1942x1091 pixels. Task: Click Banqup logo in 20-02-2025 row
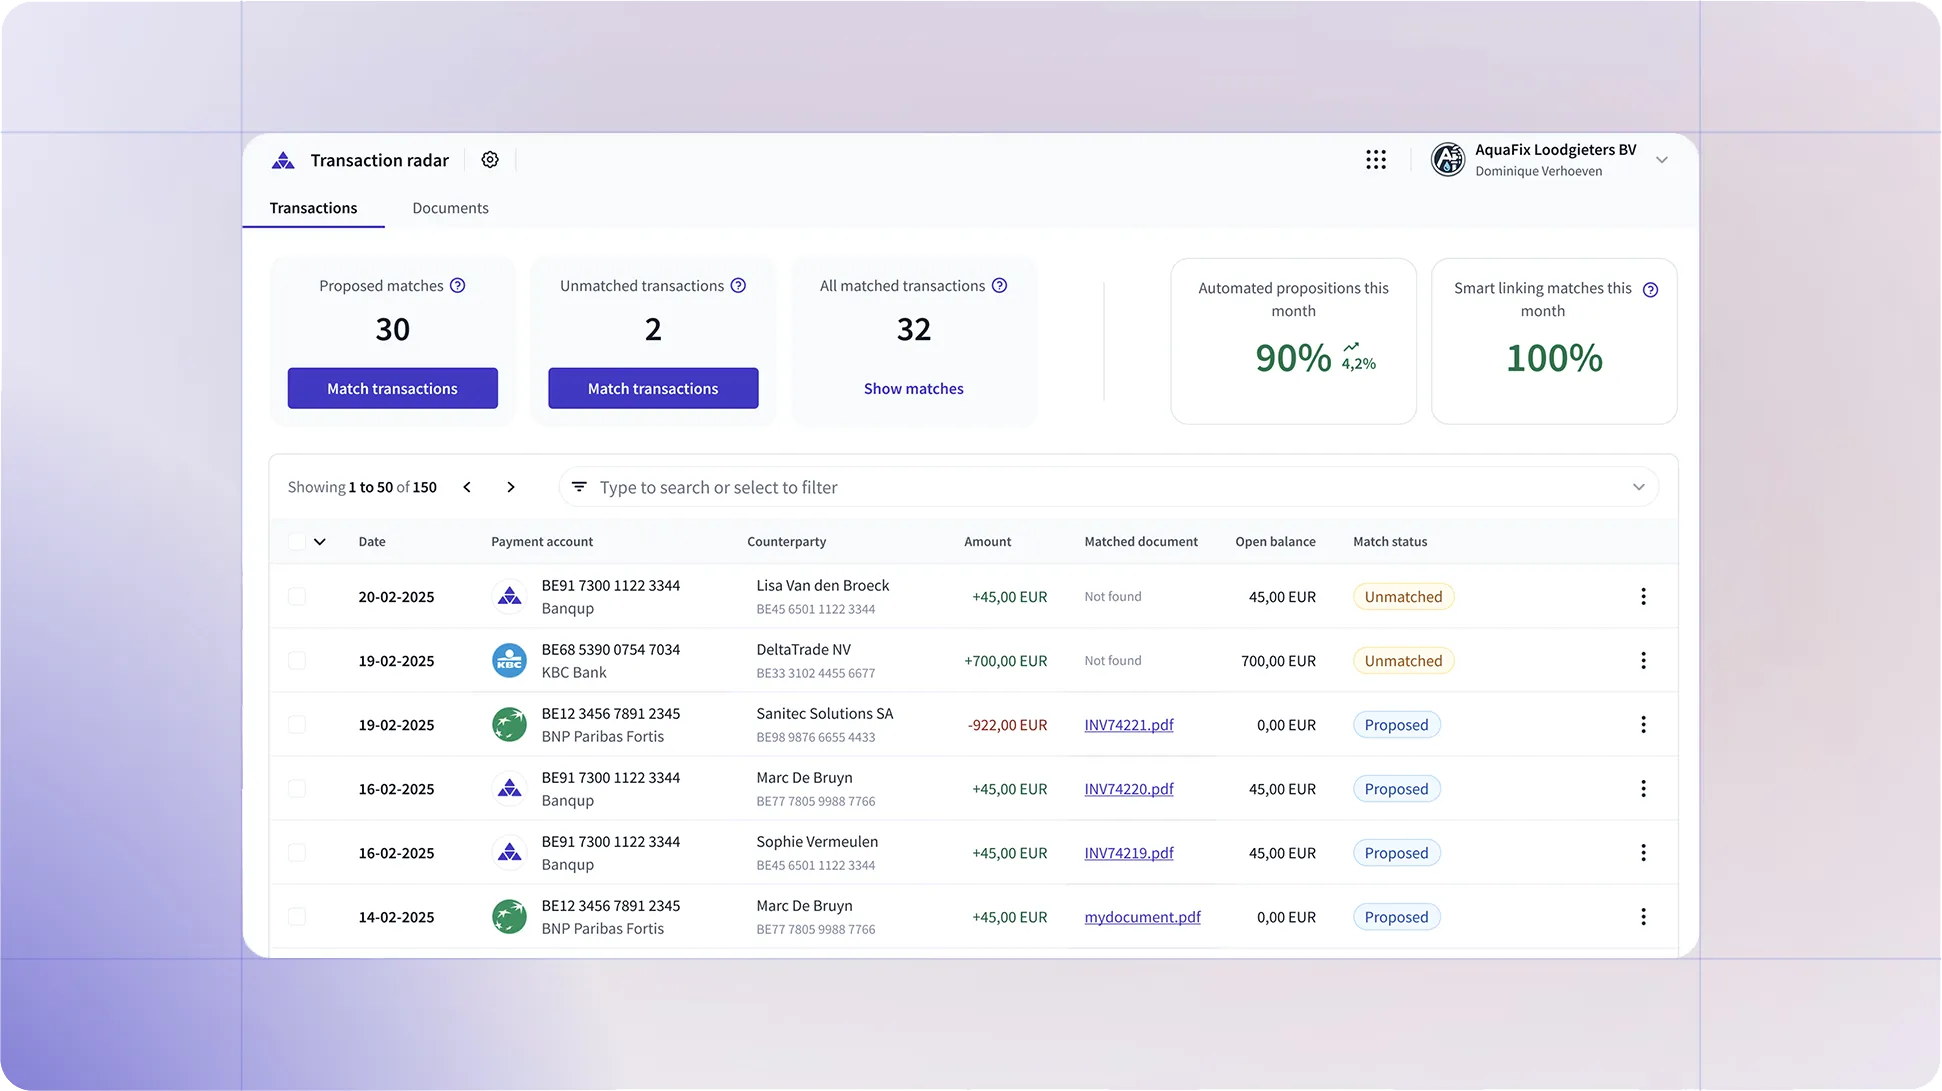(x=510, y=597)
